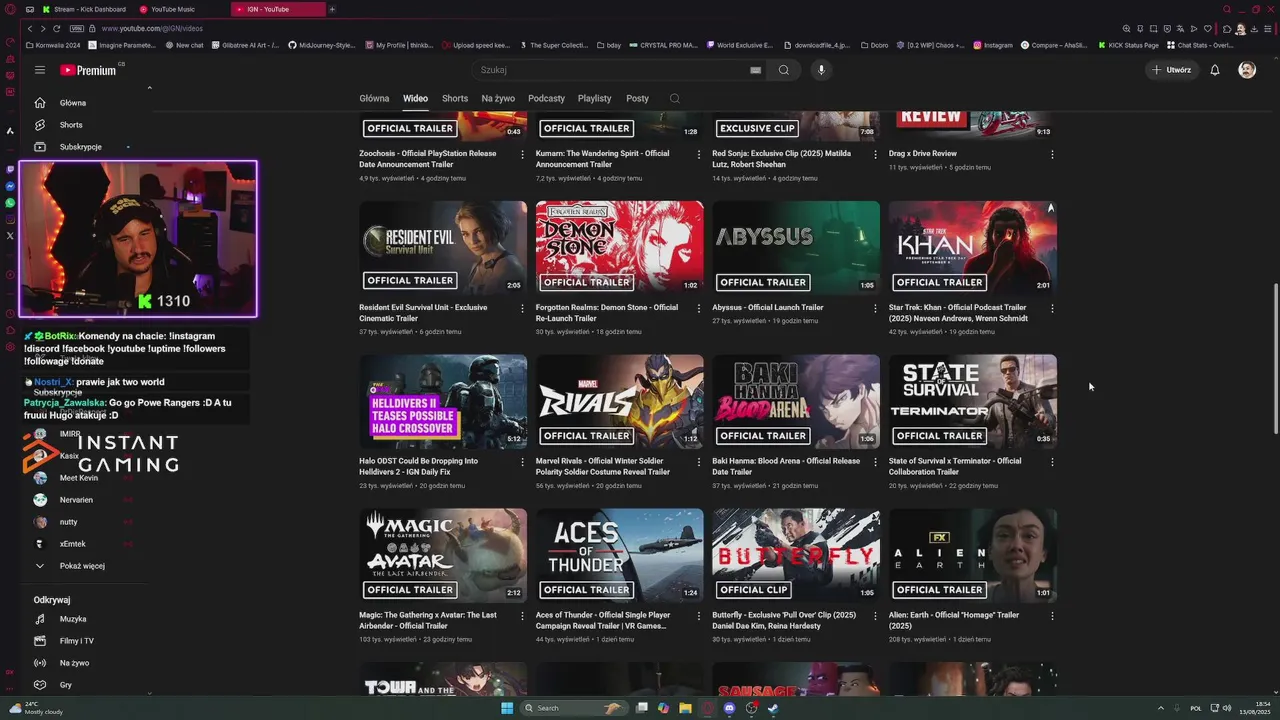The image size is (1280, 720).
Task: Open options menu for Alien: Earth trailer
Action: coord(1052,616)
